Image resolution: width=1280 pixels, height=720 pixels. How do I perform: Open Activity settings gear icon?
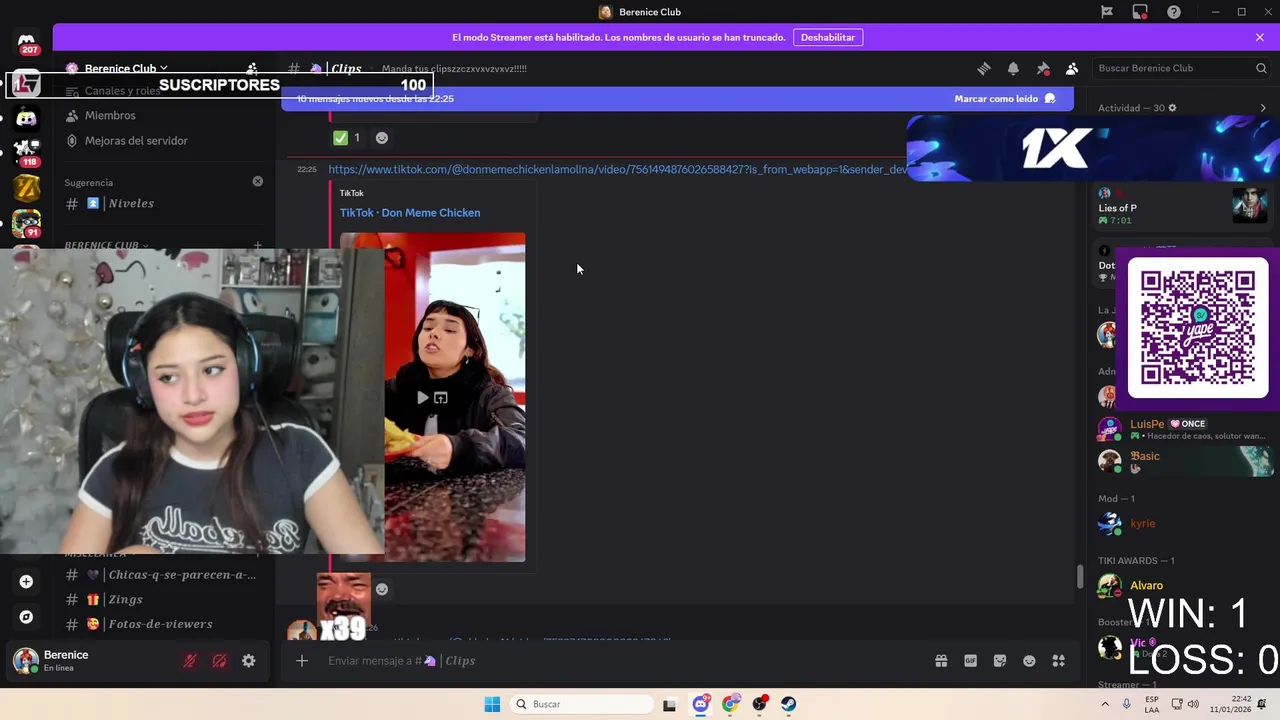1173,108
